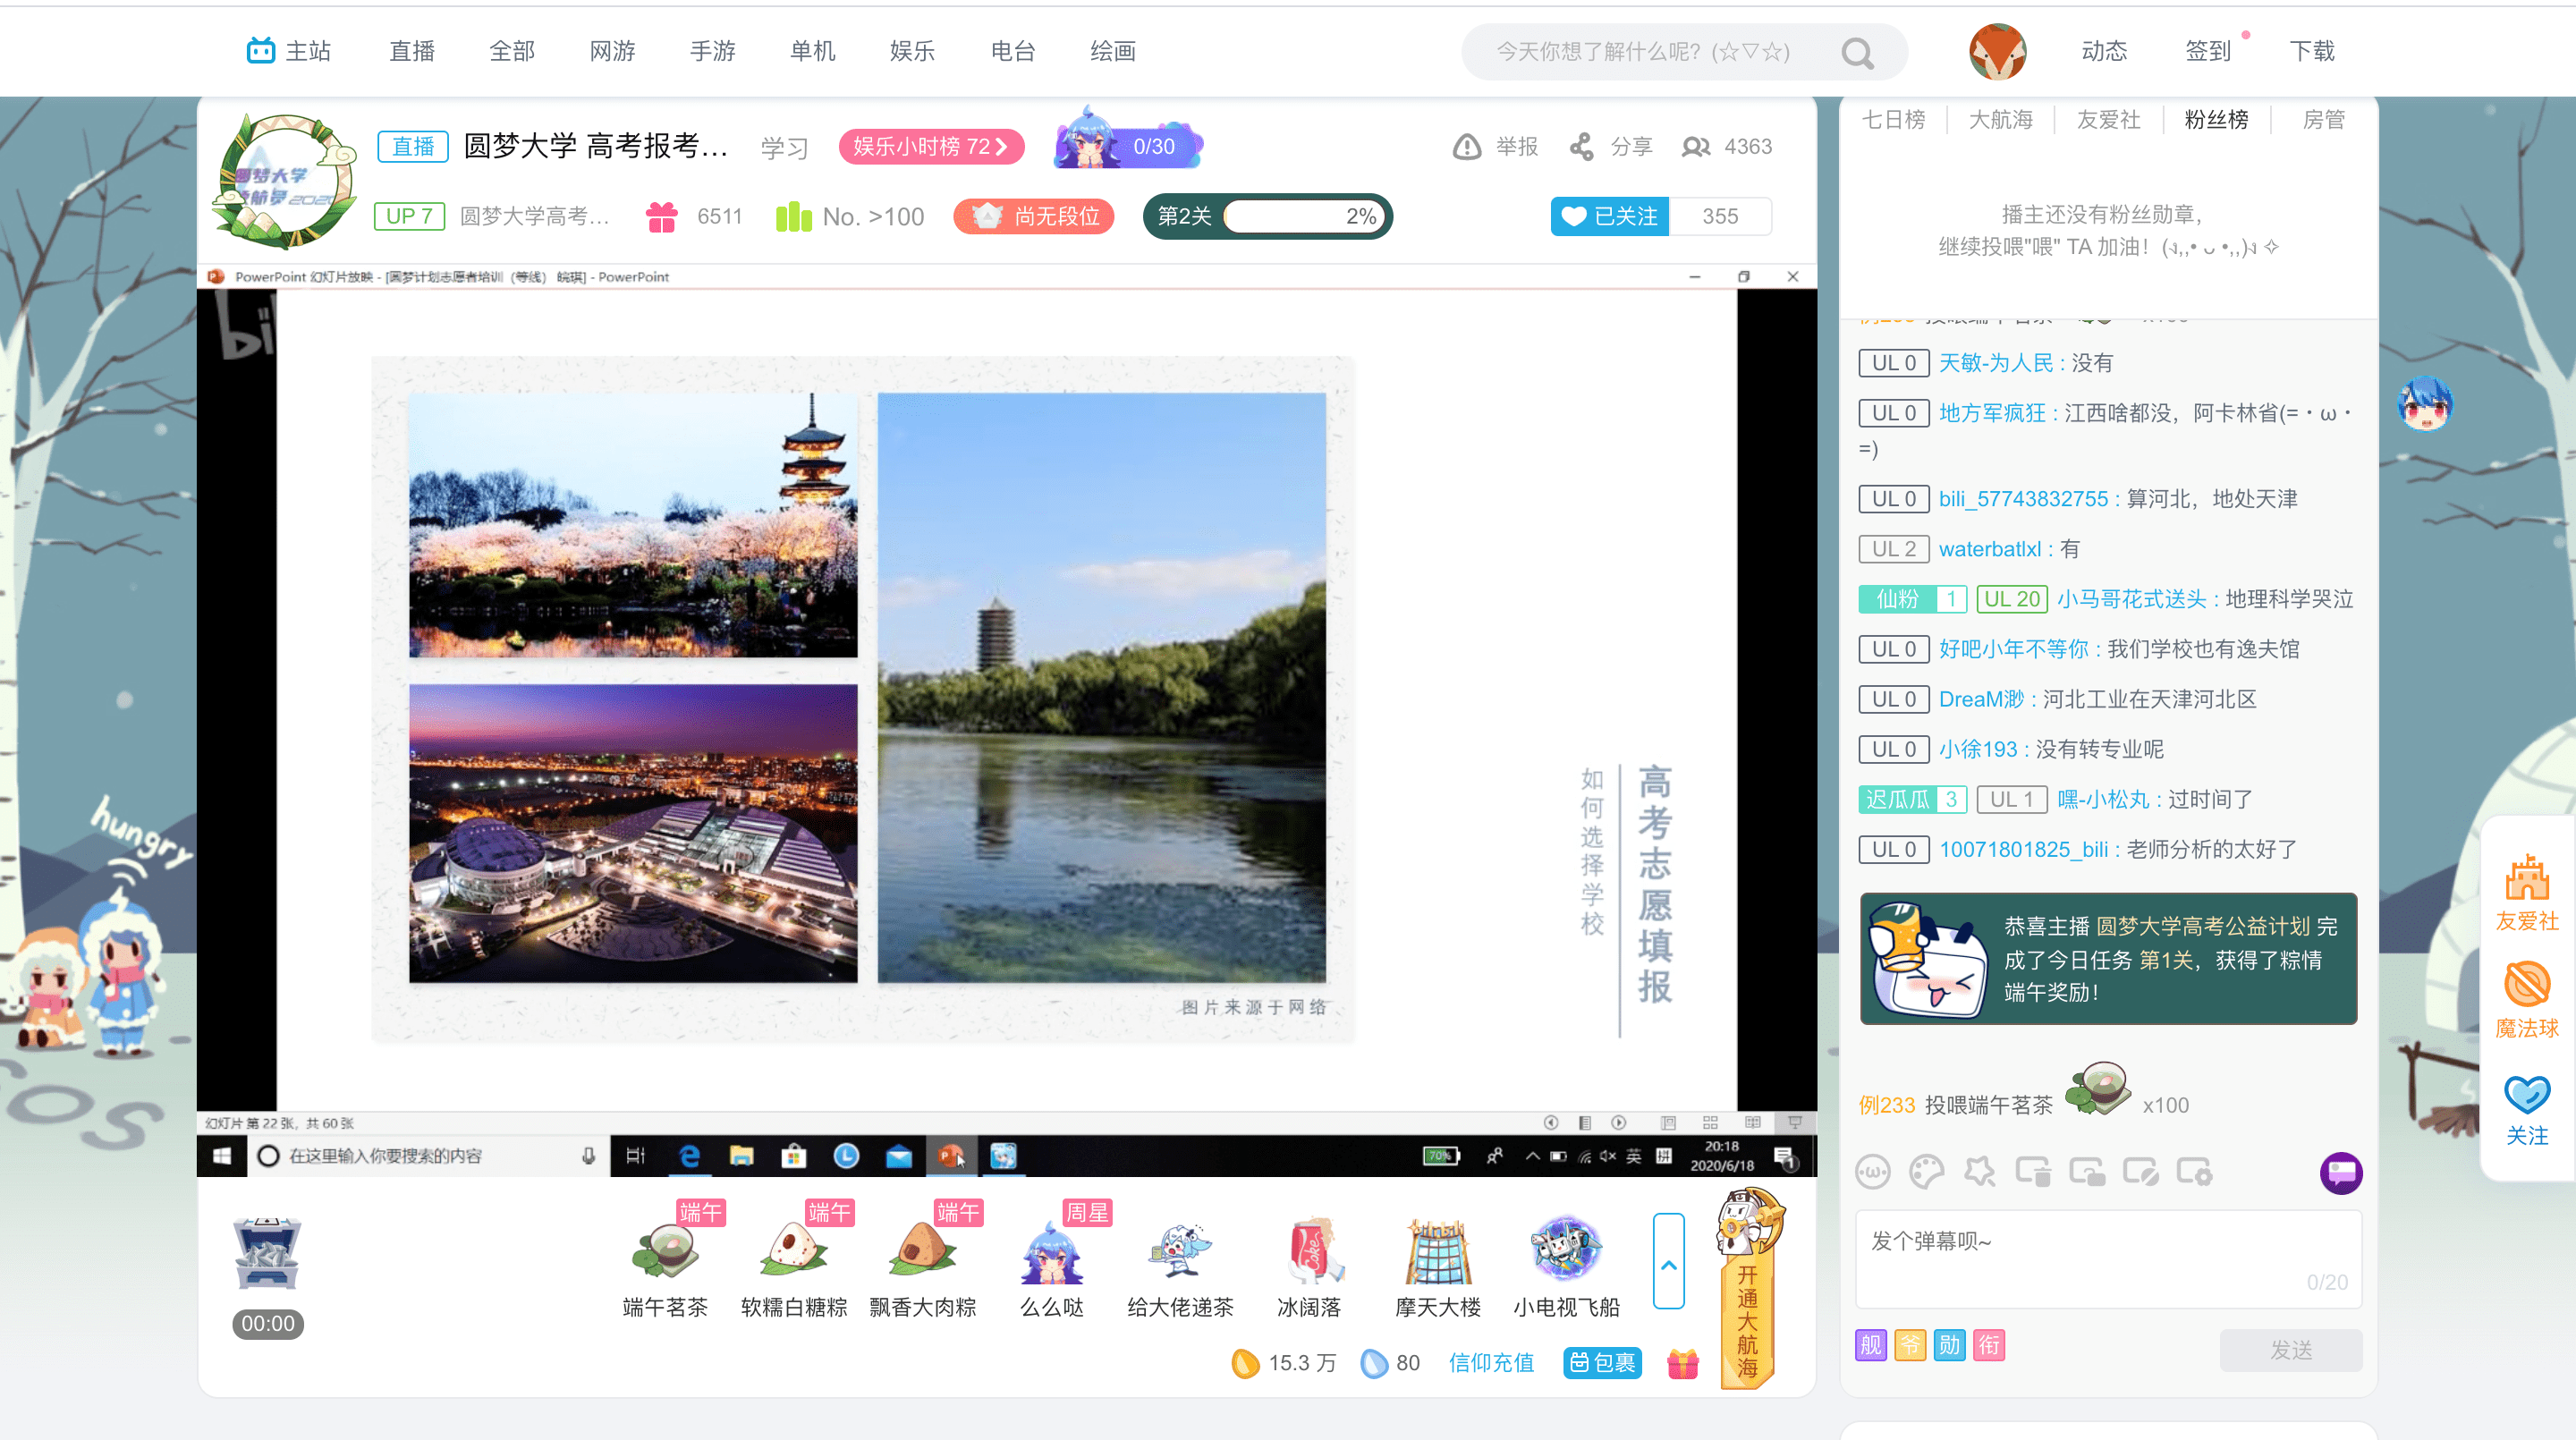This screenshot has height=1440, width=2576.
Task: Click the search magnifier icon
Action: click(1857, 52)
